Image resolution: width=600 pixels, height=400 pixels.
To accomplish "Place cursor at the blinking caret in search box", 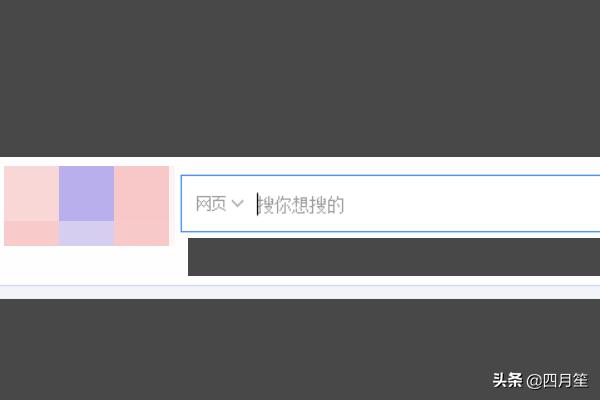I will pyautogui.click(x=257, y=204).
